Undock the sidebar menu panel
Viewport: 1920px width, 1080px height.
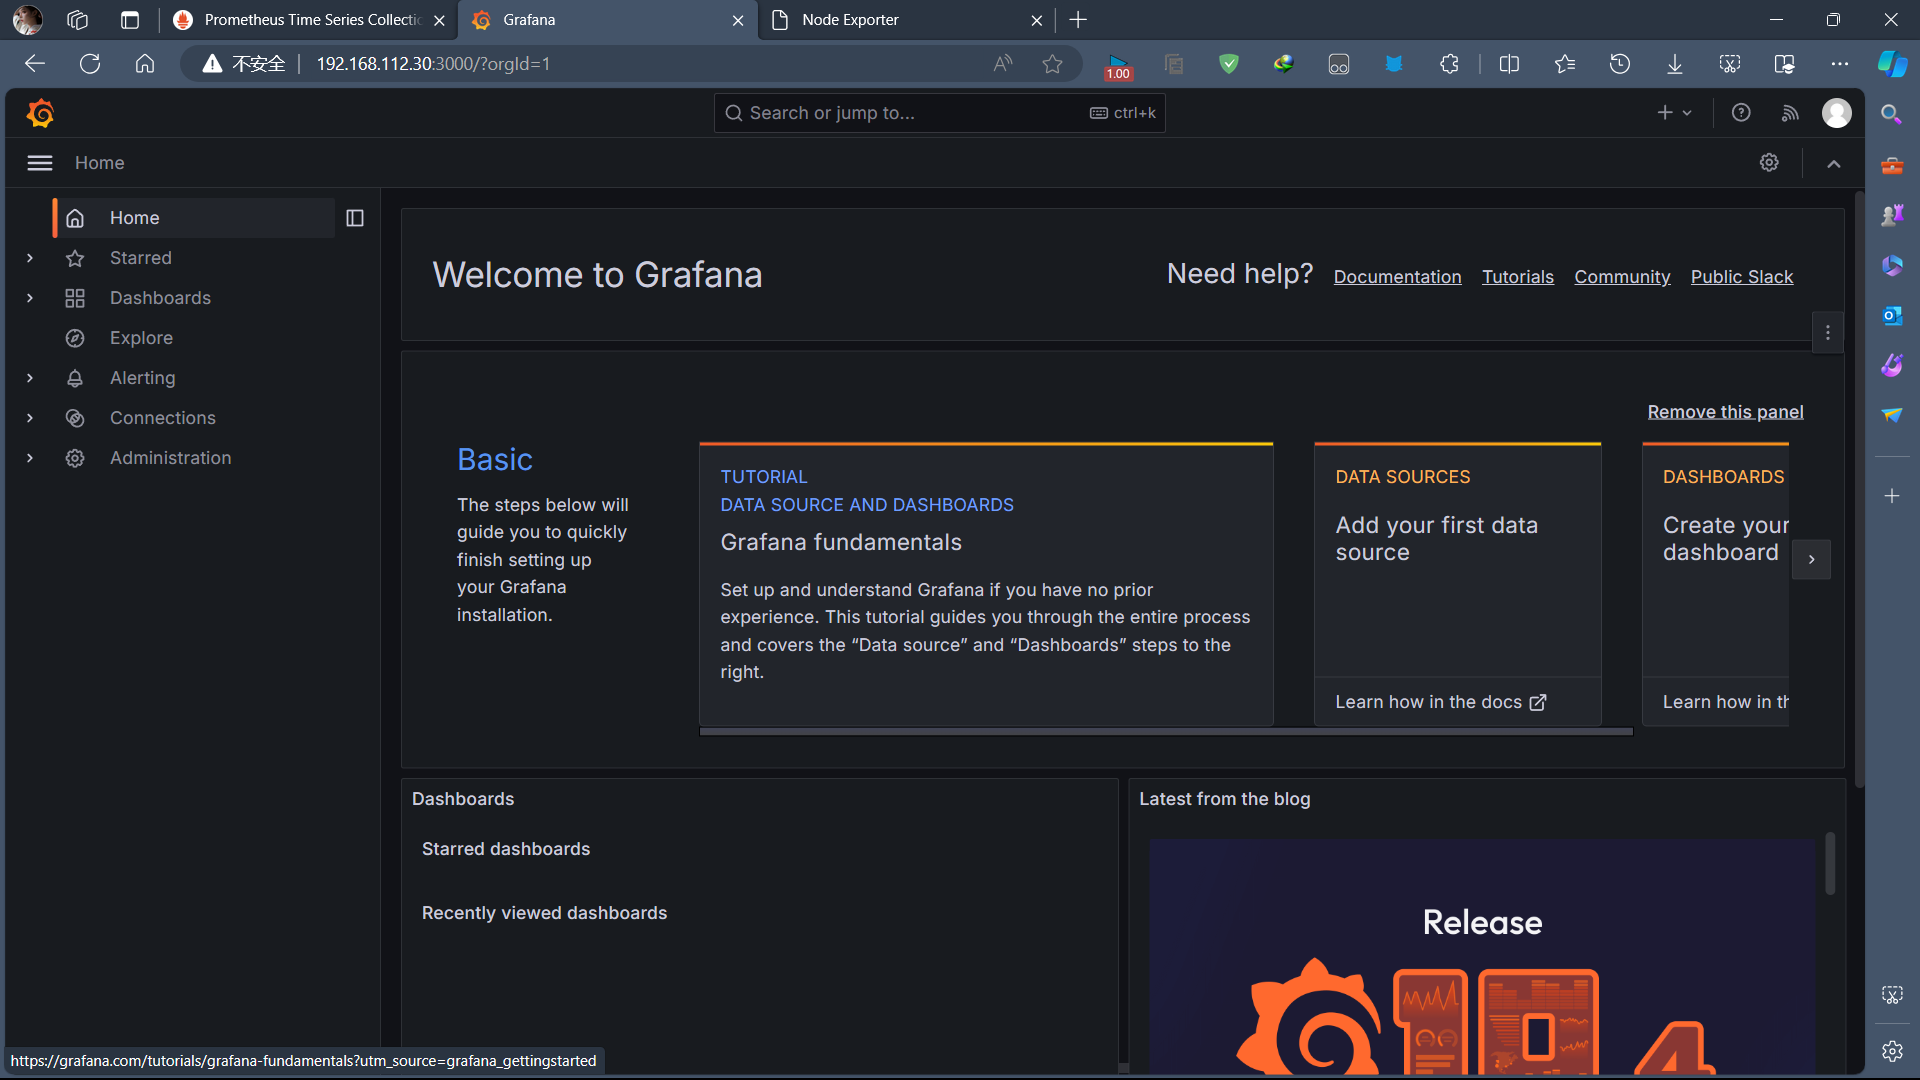click(x=355, y=218)
